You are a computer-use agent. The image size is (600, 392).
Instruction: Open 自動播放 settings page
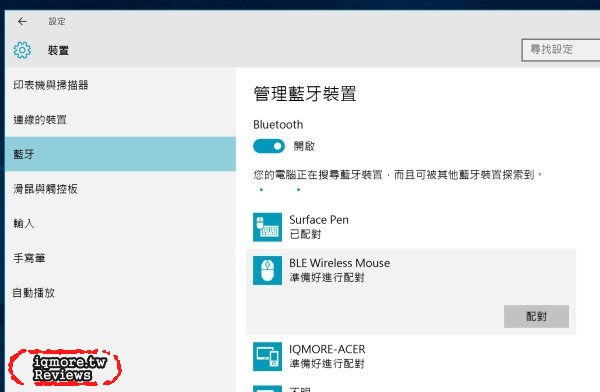click(x=120, y=293)
